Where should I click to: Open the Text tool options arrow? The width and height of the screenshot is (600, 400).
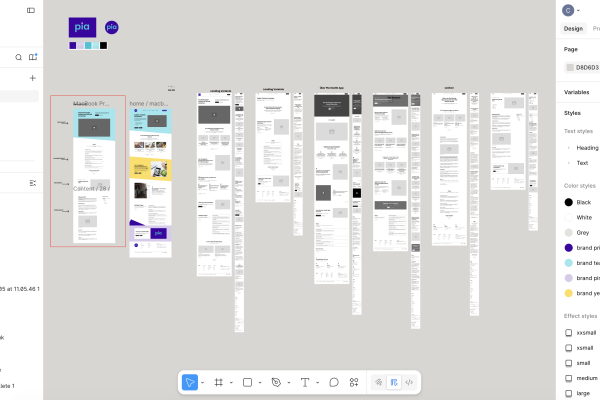pyautogui.click(x=317, y=382)
